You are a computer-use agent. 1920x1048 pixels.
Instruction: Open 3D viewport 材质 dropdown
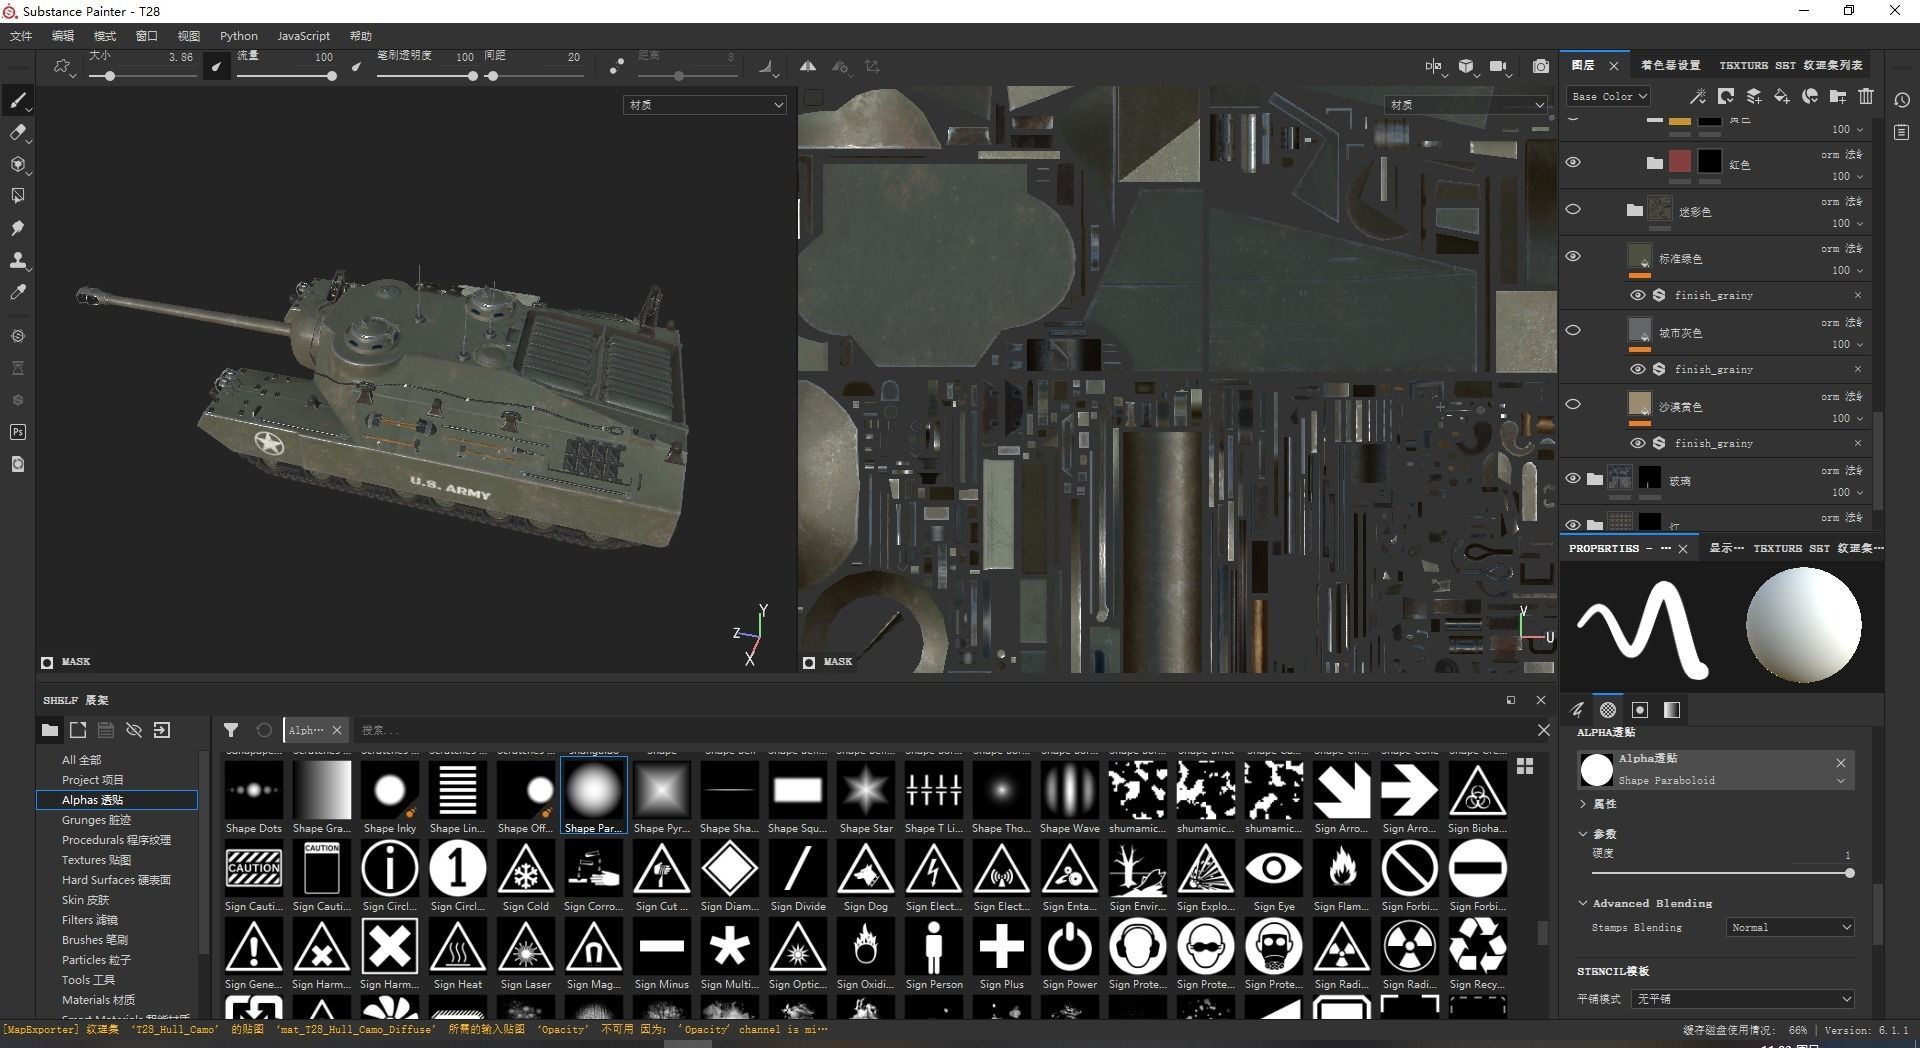pos(705,105)
